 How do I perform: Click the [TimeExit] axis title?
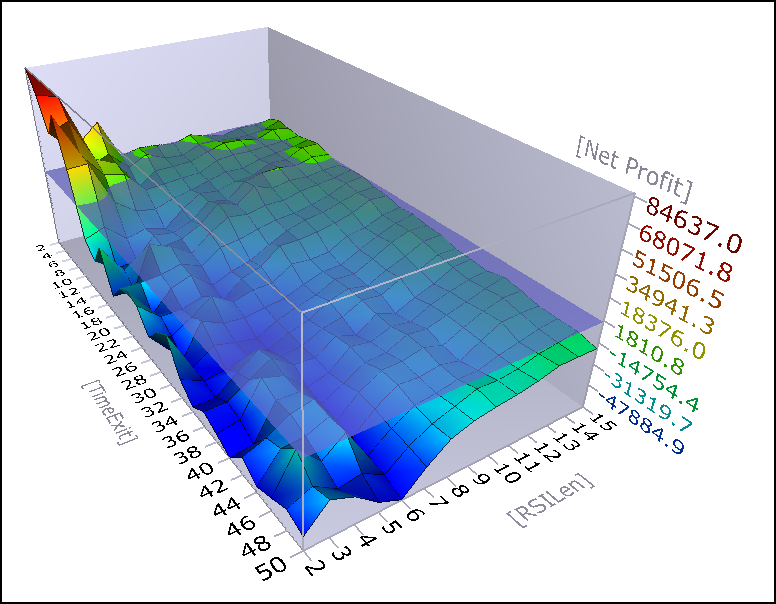click(109, 413)
